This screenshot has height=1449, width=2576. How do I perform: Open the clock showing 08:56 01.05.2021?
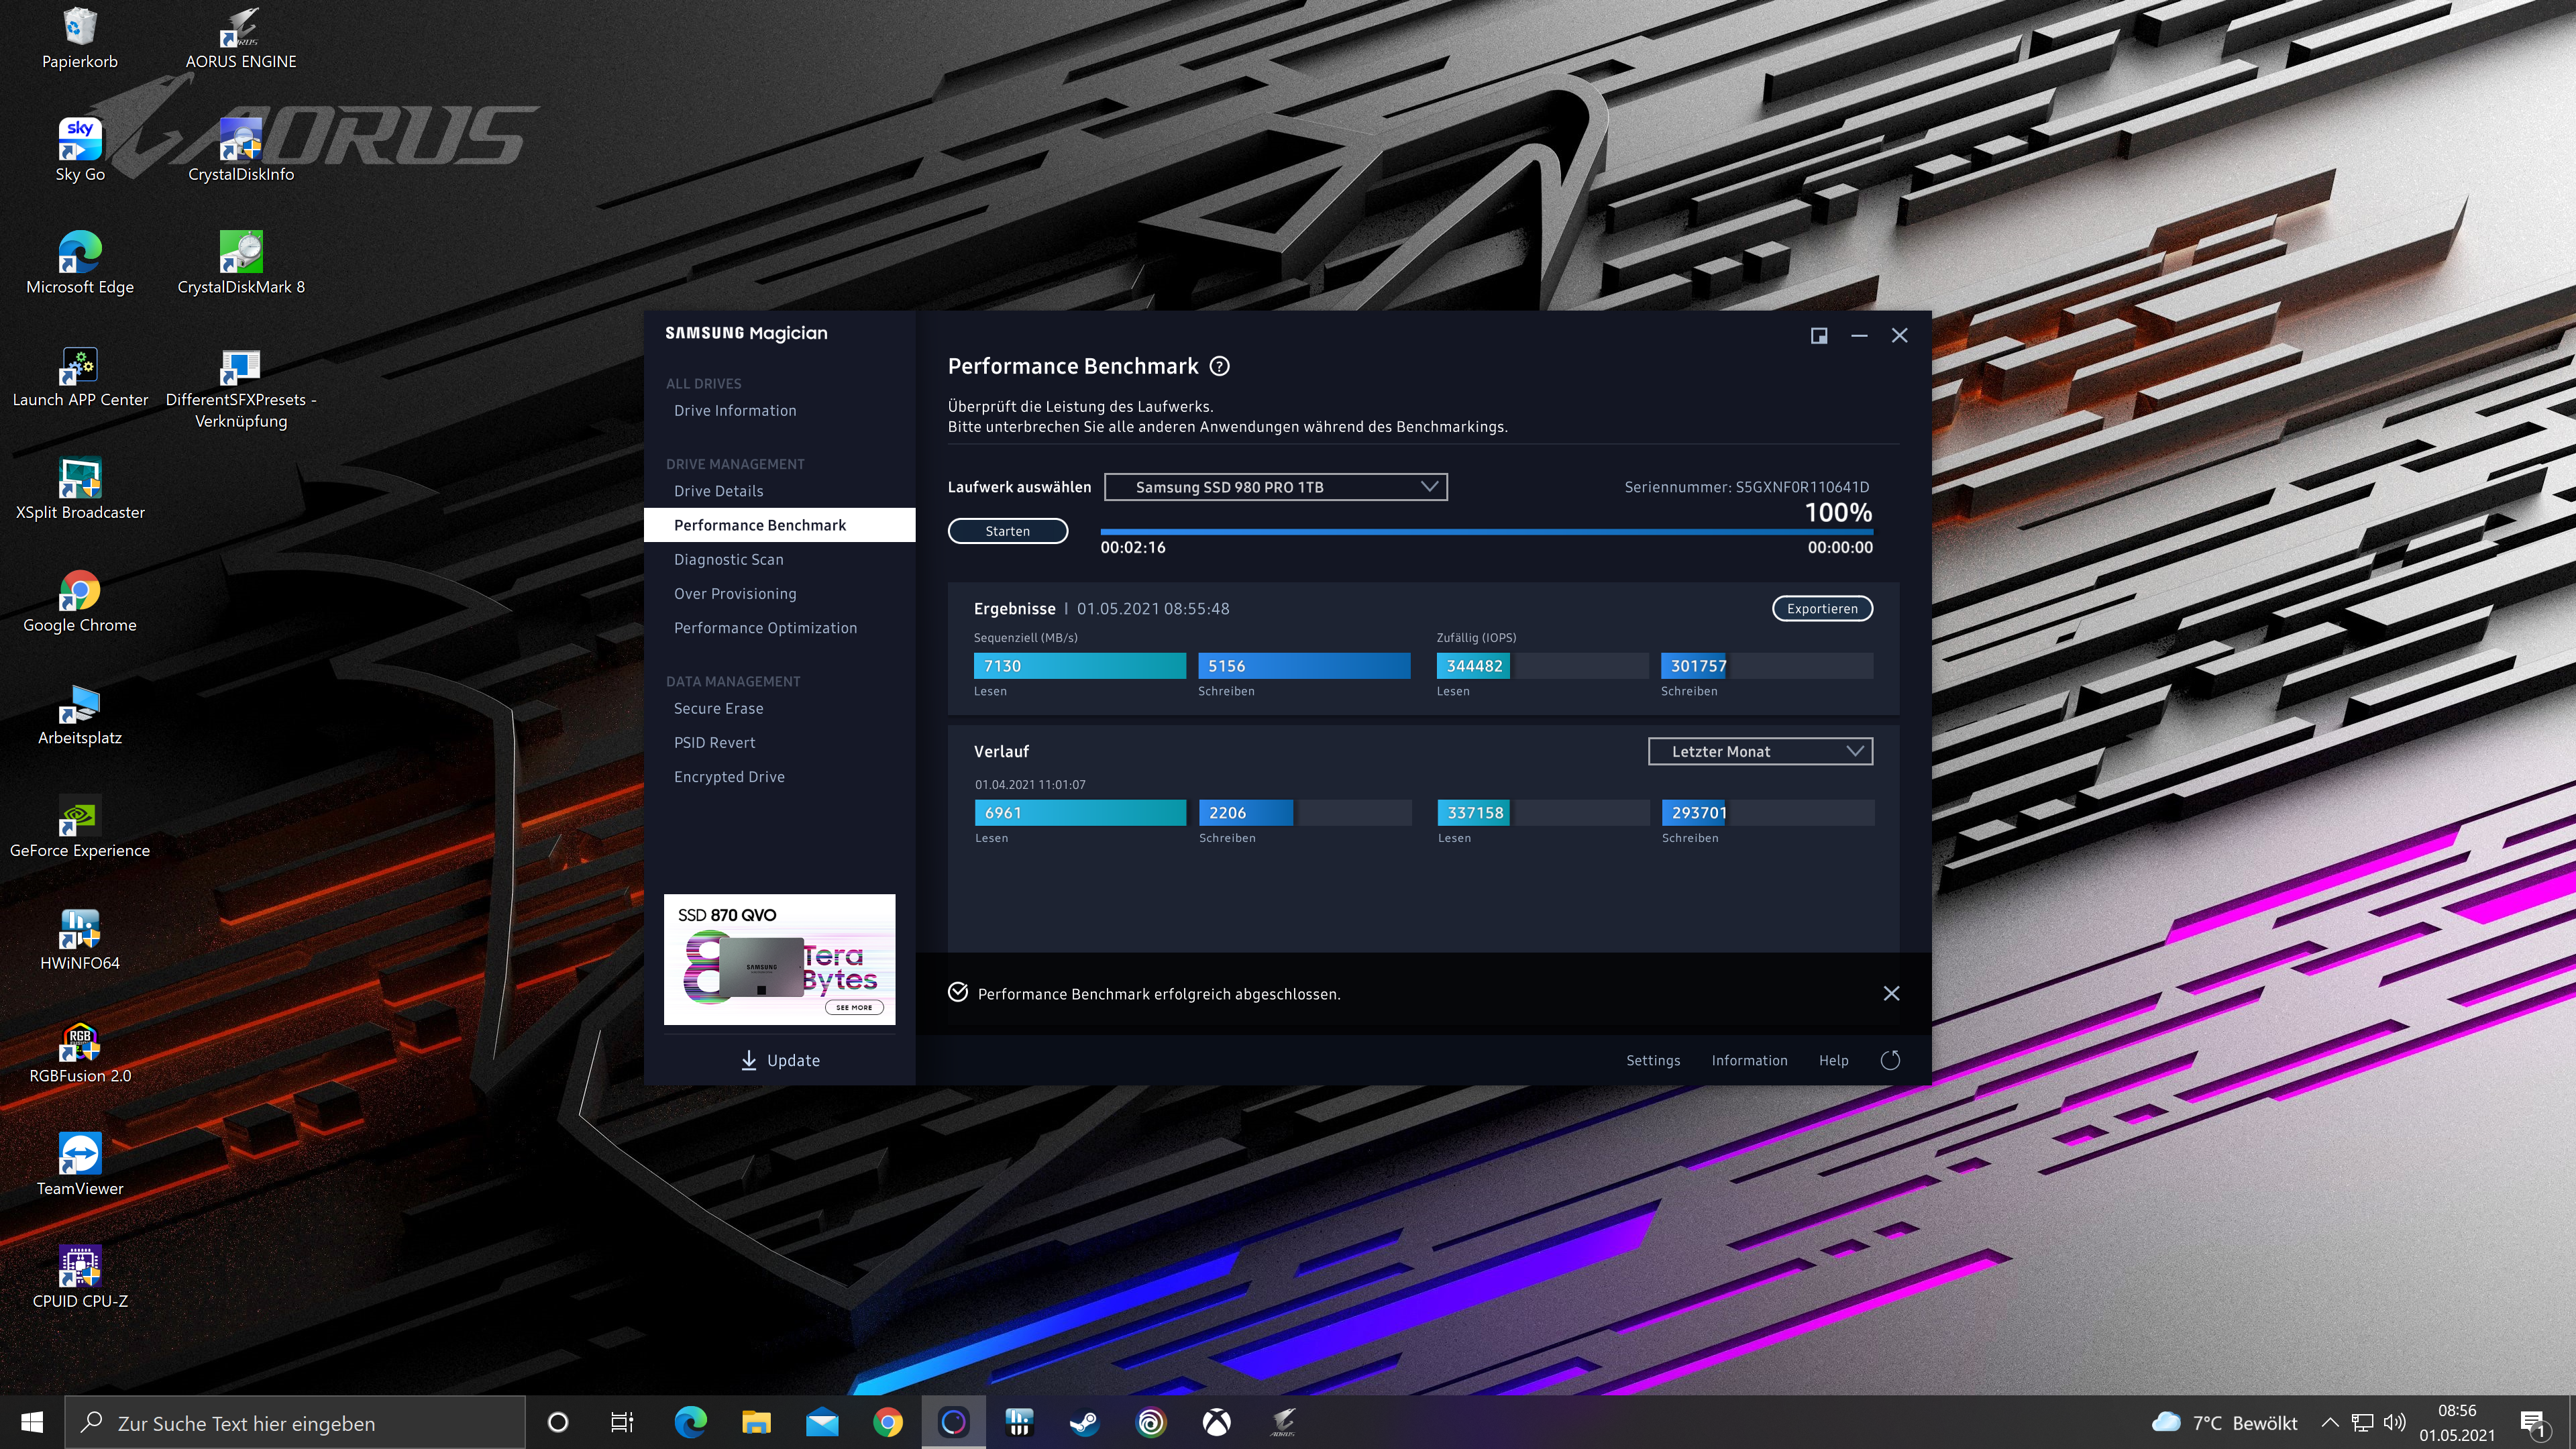click(2457, 1422)
